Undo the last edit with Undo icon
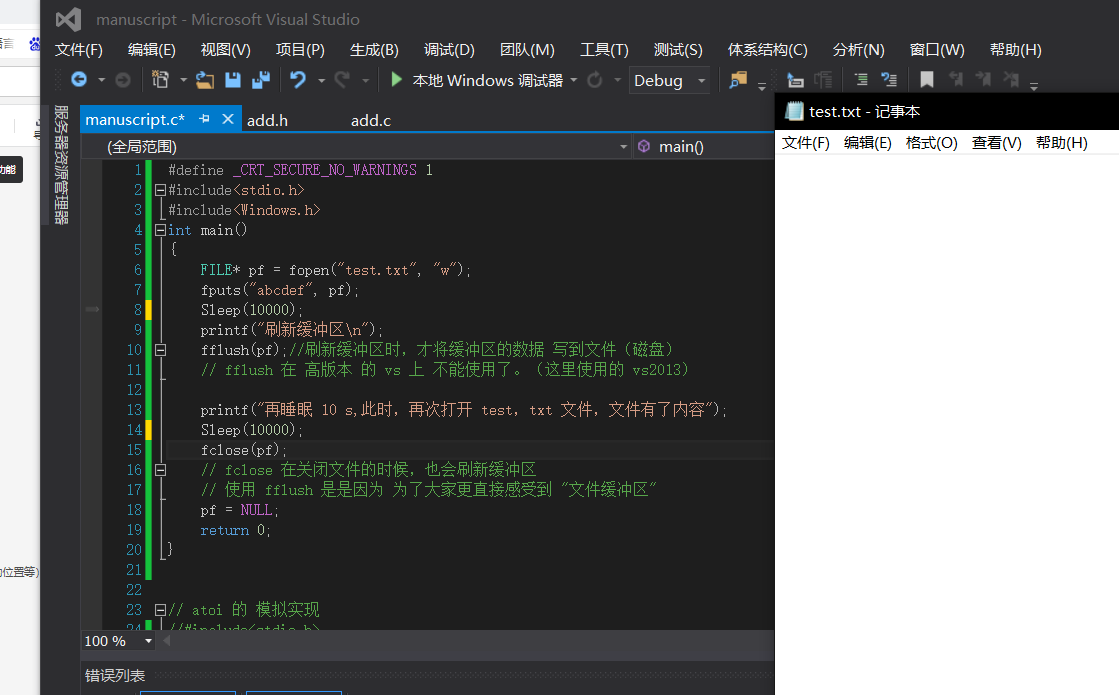This screenshot has height=695, width=1119. tap(298, 80)
